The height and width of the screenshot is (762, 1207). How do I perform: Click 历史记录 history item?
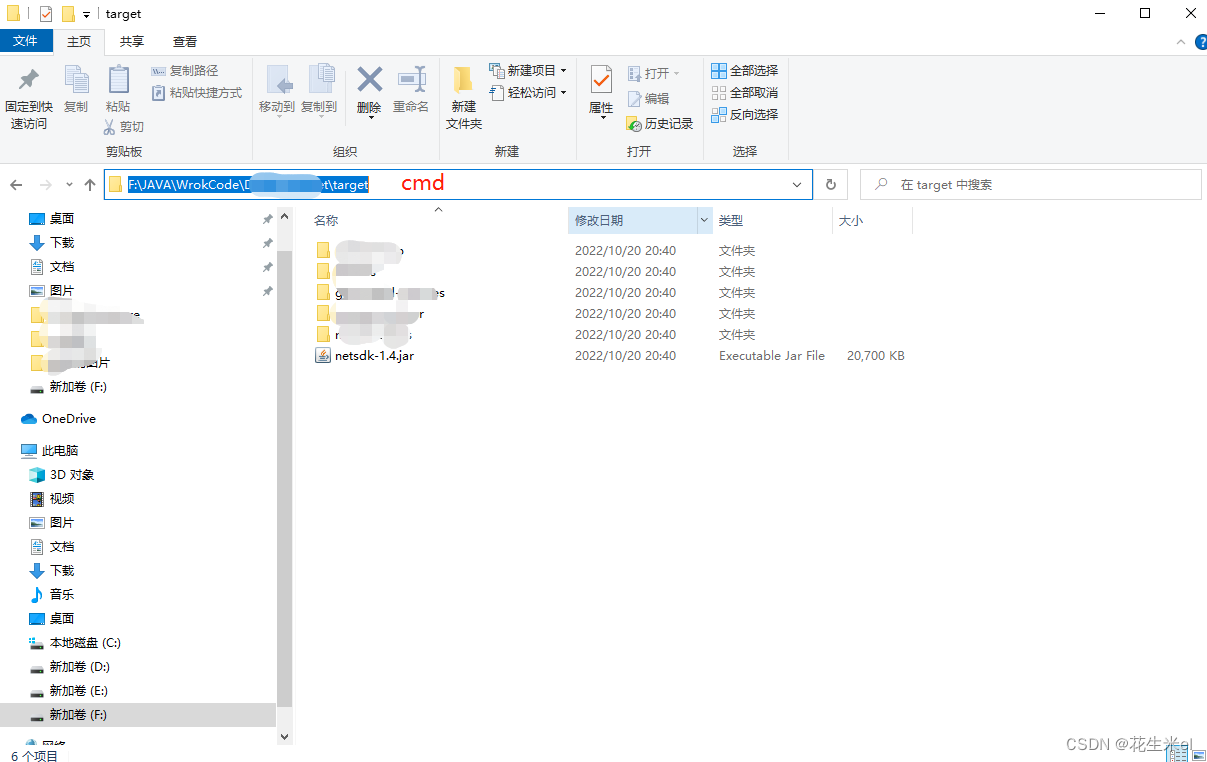point(660,124)
